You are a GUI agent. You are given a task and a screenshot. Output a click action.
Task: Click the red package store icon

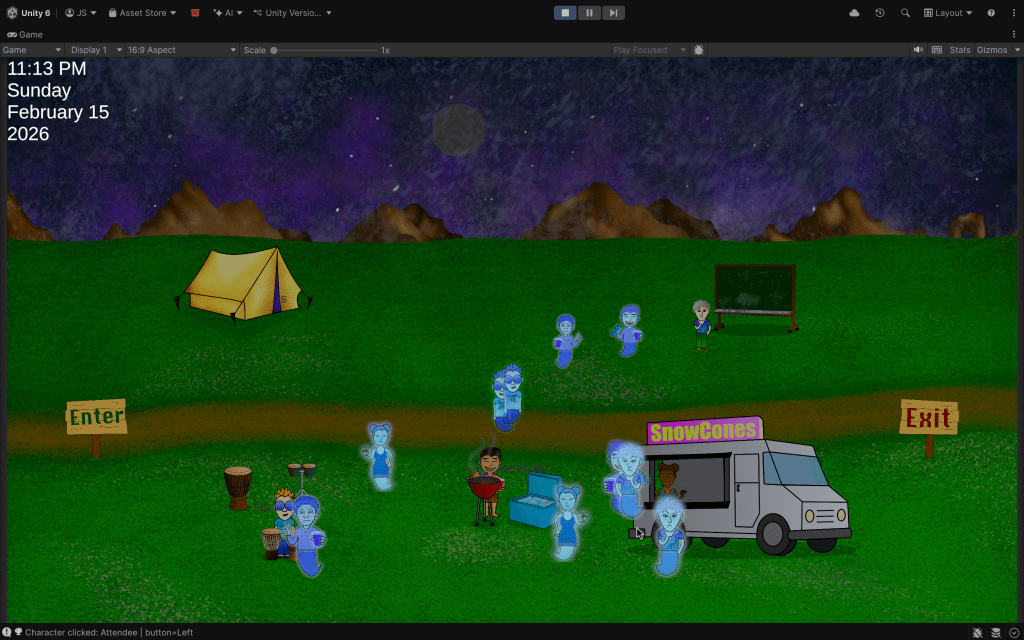pos(195,13)
